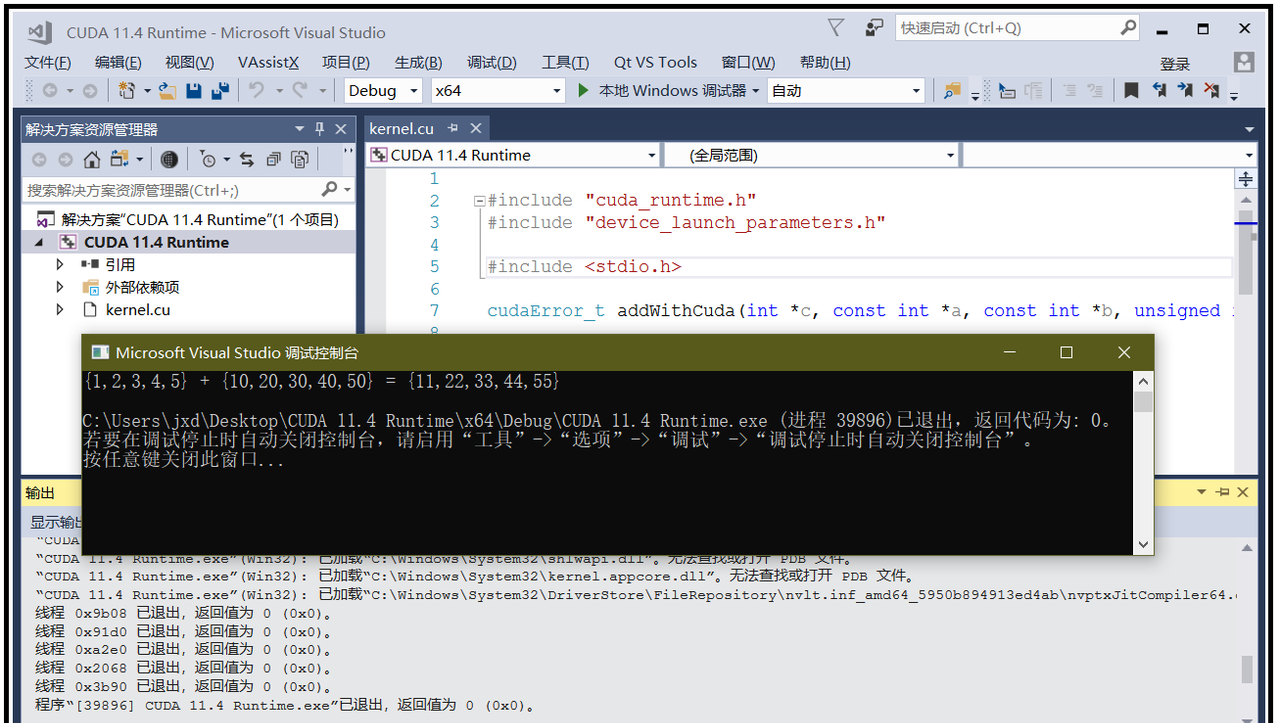The height and width of the screenshot is (723, 1280).
Task: Click the account avatar icon
Action: pos(1244,62)
